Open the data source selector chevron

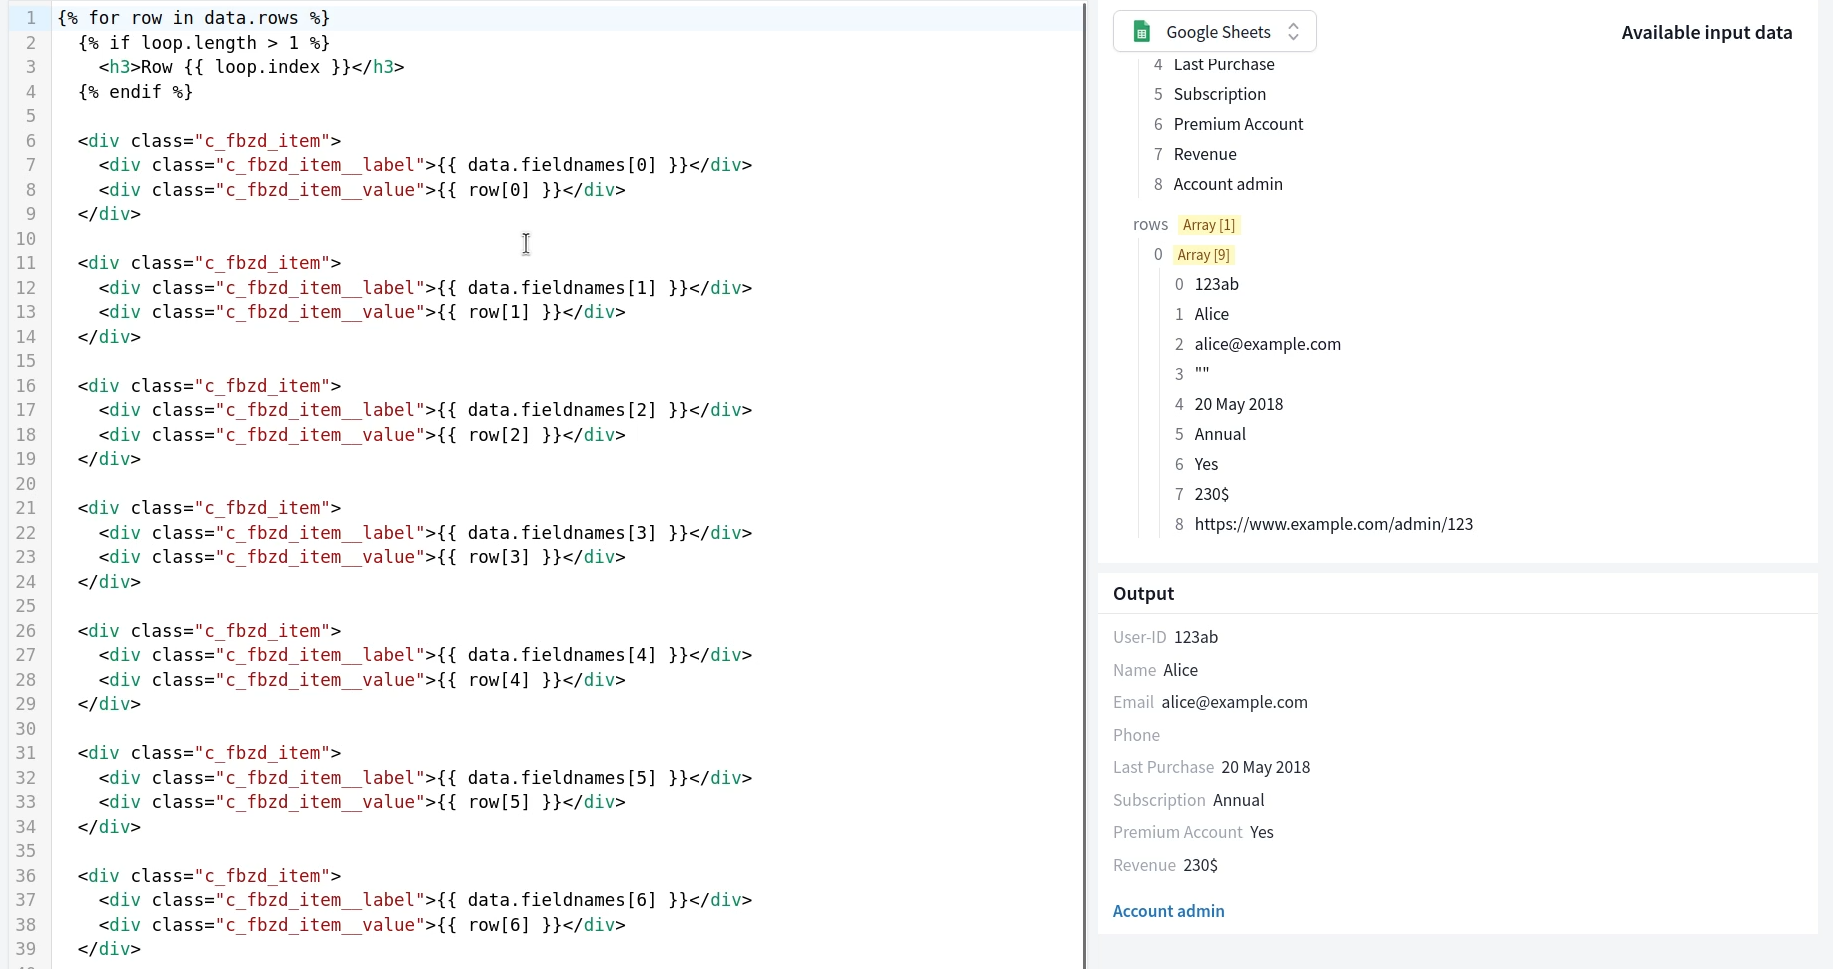(x=1292, y=31)
